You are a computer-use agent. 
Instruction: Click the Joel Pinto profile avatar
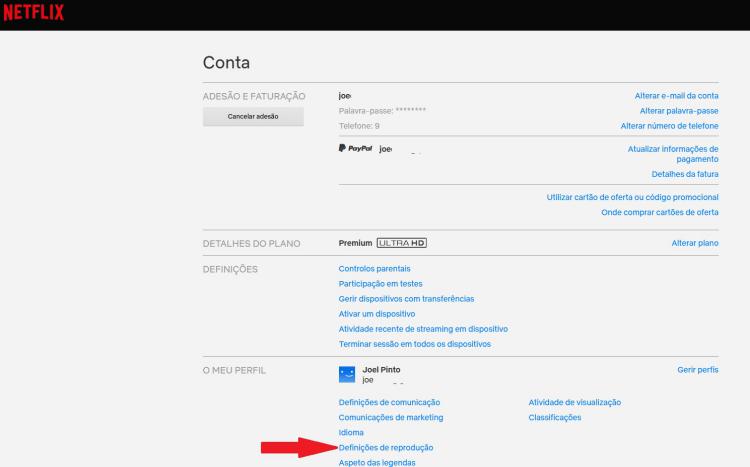[347, 374]
